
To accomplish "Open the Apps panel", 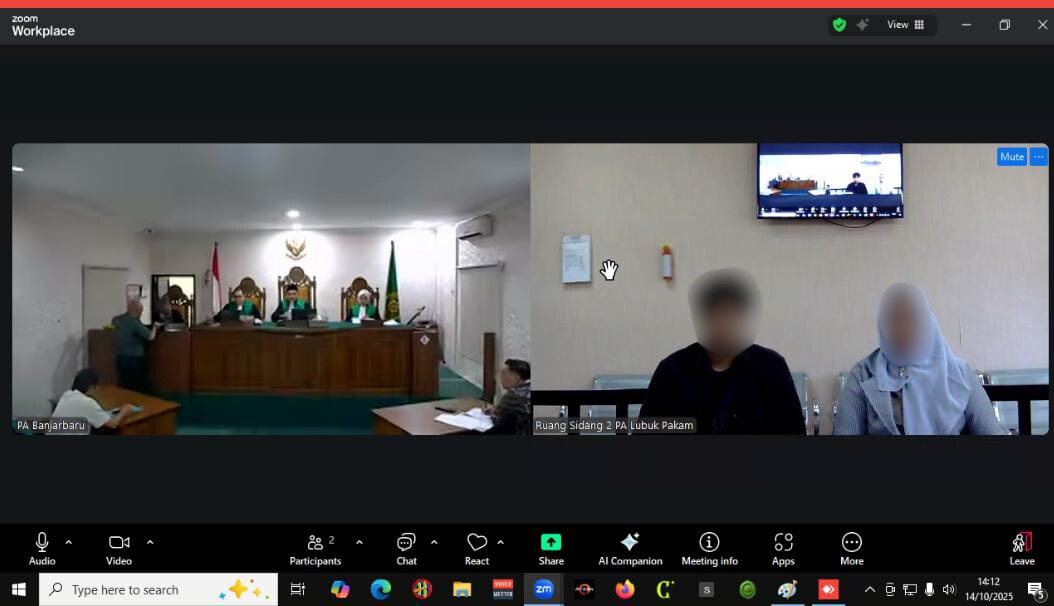I will coord(783,548).
